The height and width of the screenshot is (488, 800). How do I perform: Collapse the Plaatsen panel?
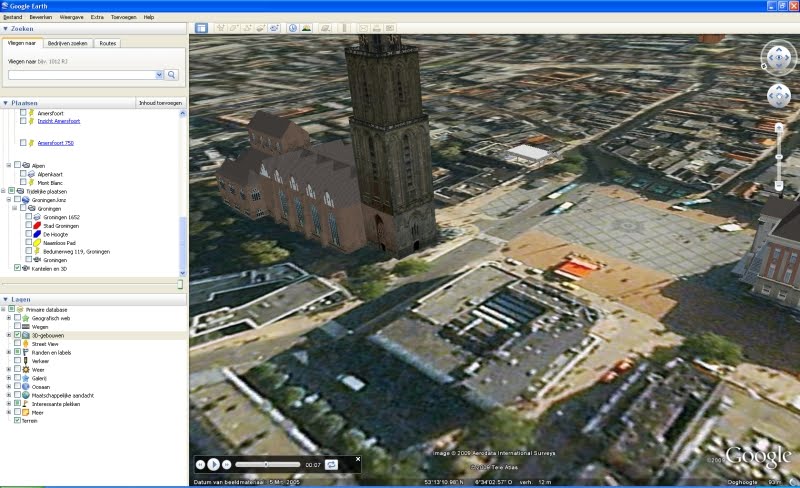(5, 103)
